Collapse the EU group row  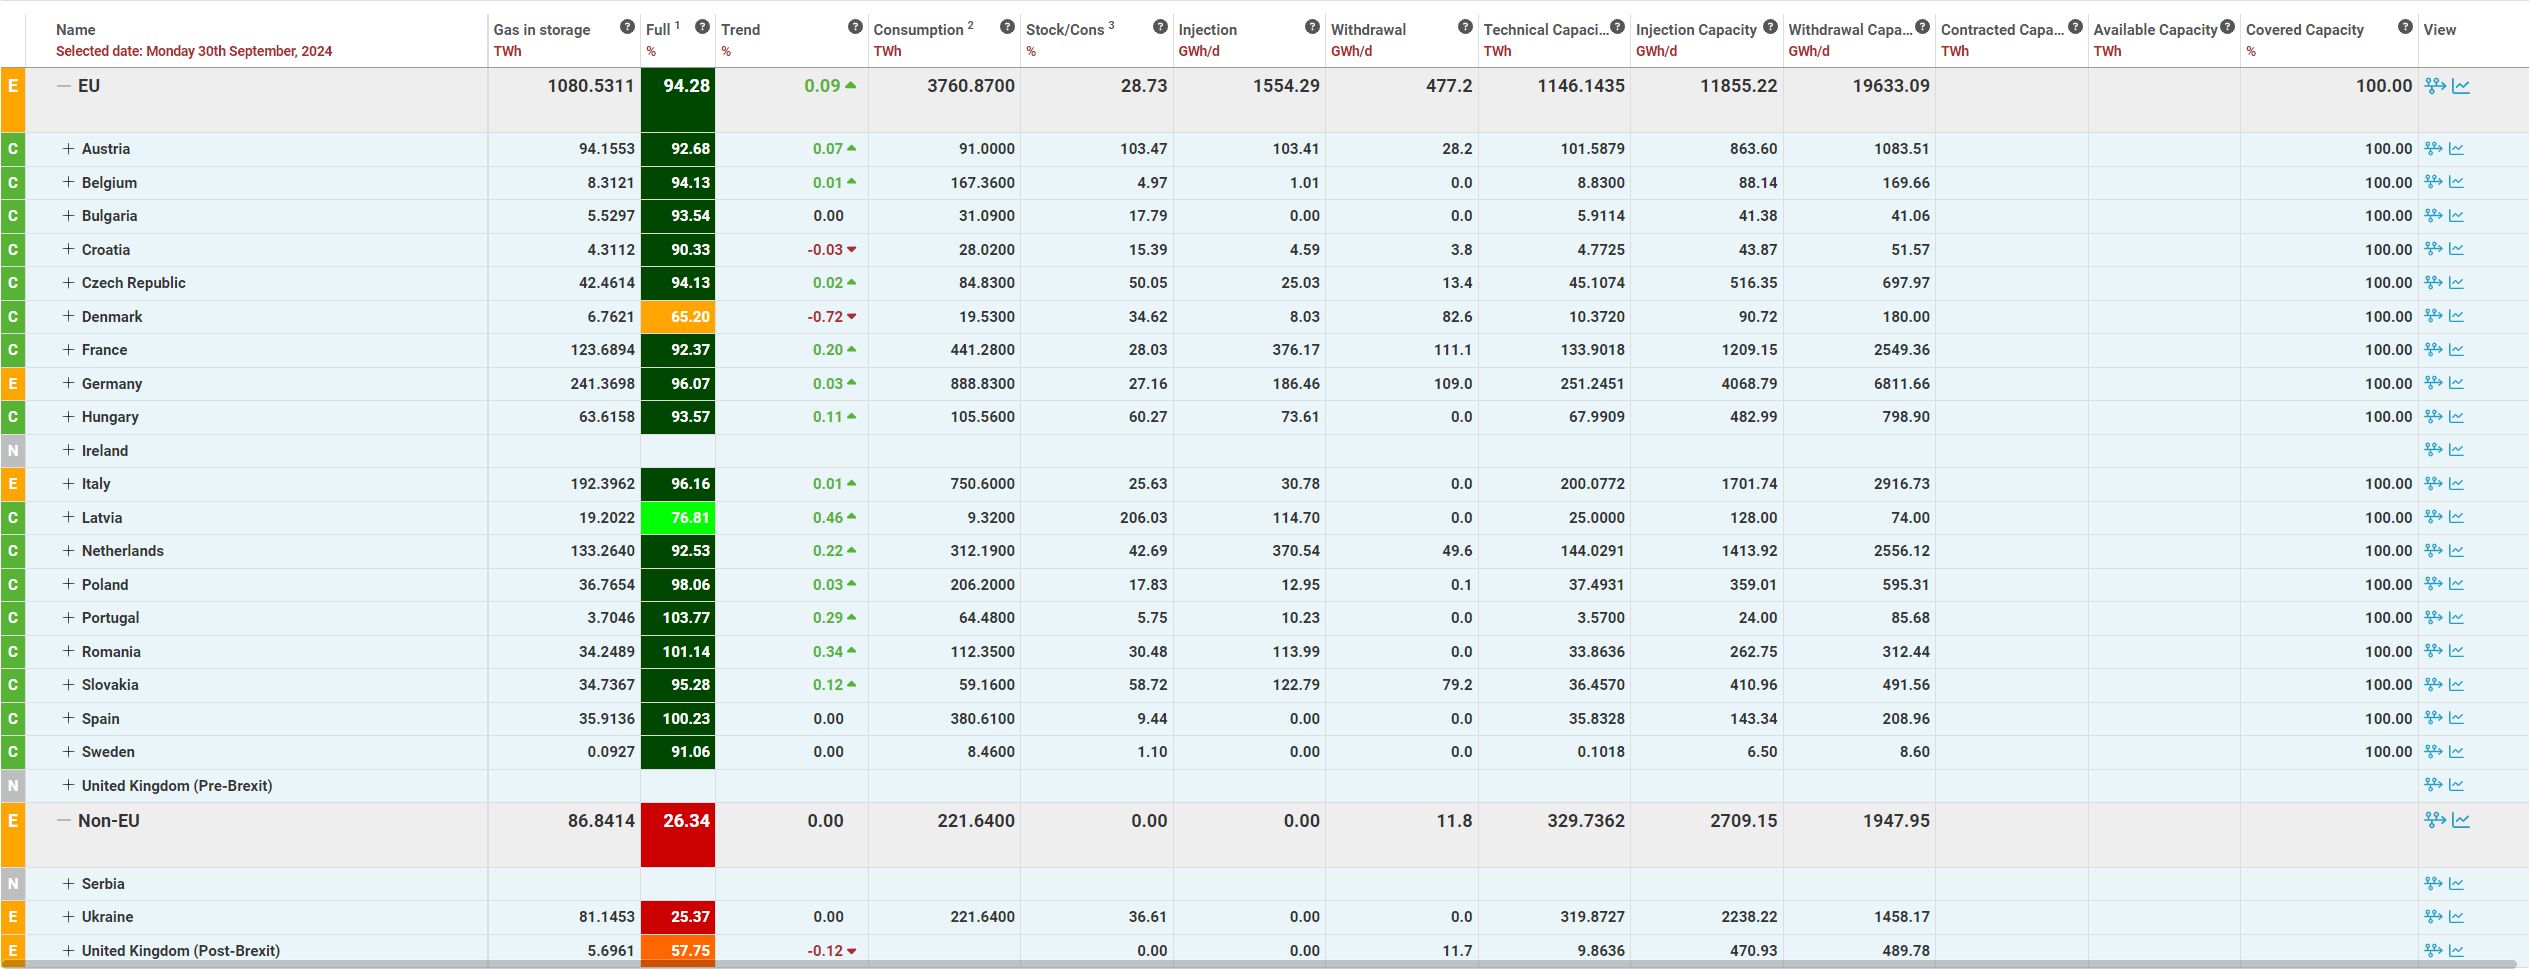[x=64, y=86]
